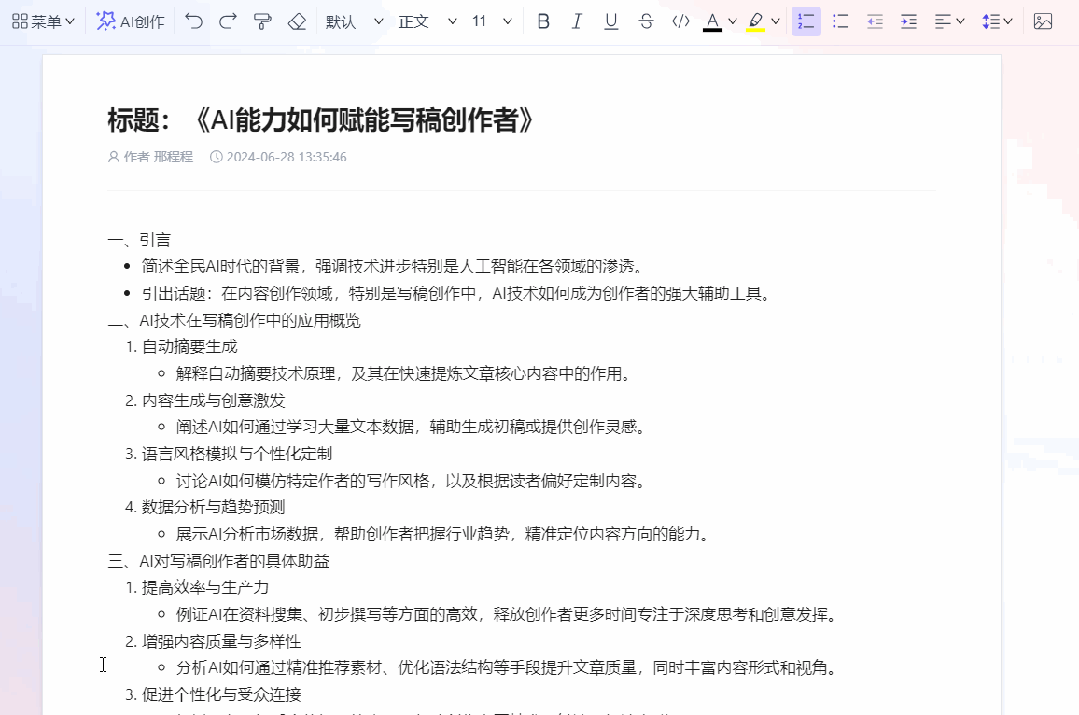This screenshot has width=1079, height=715.
Task: Click the undo arrow icon
Action: (x=194, y=21)
